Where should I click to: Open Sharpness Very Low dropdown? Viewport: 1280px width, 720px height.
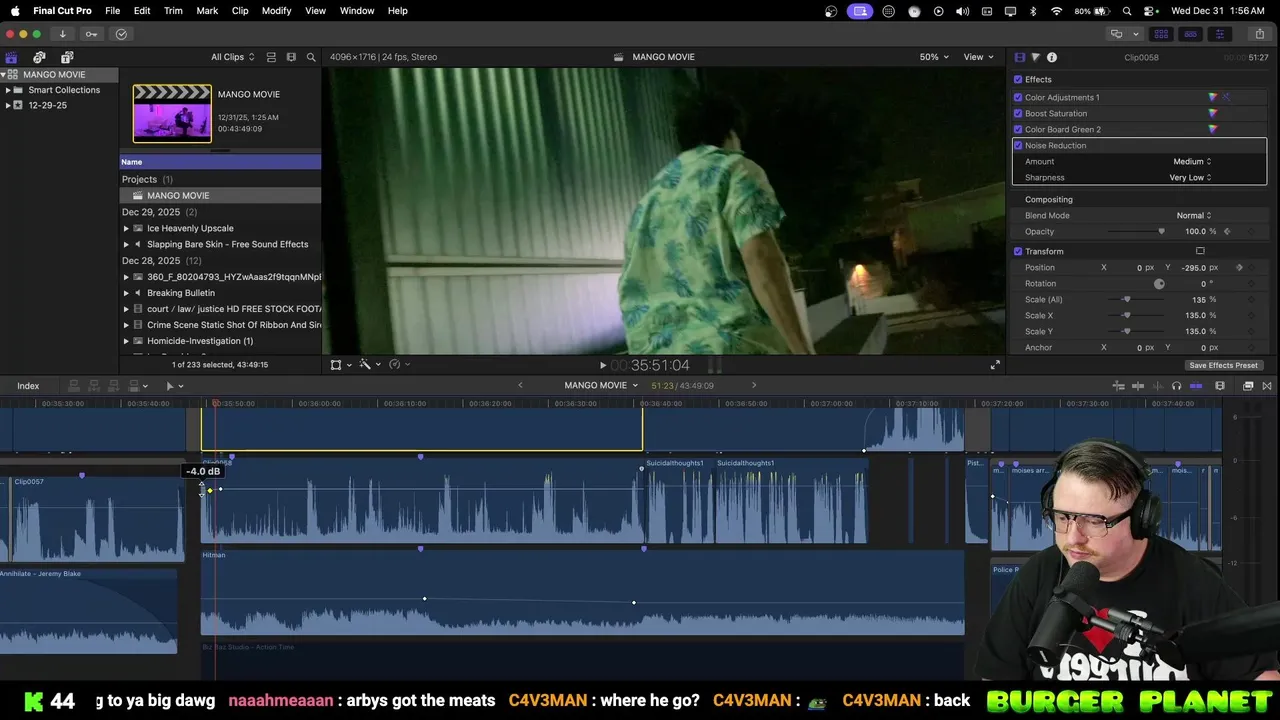(1190, 178)
